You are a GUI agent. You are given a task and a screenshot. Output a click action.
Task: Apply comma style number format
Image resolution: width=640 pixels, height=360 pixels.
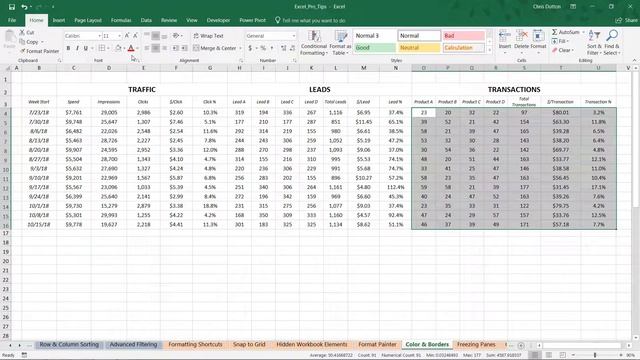(x=272, y=48)
